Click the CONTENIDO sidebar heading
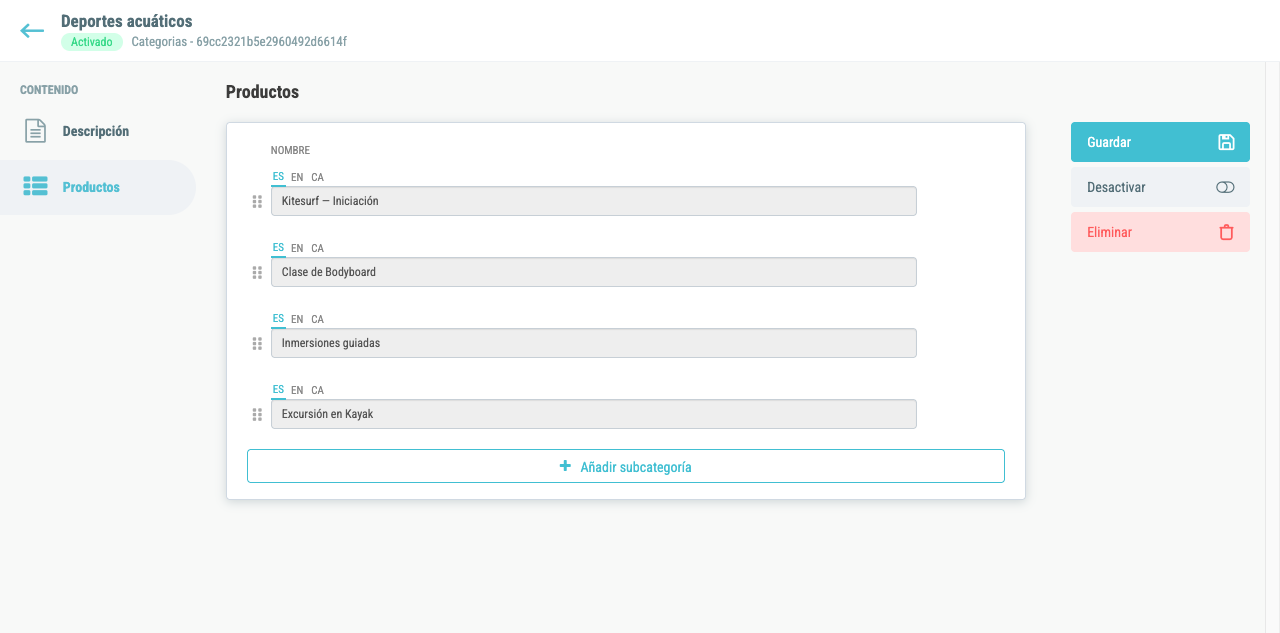Viewport: 1280px width, 633px height. (49, 90)
